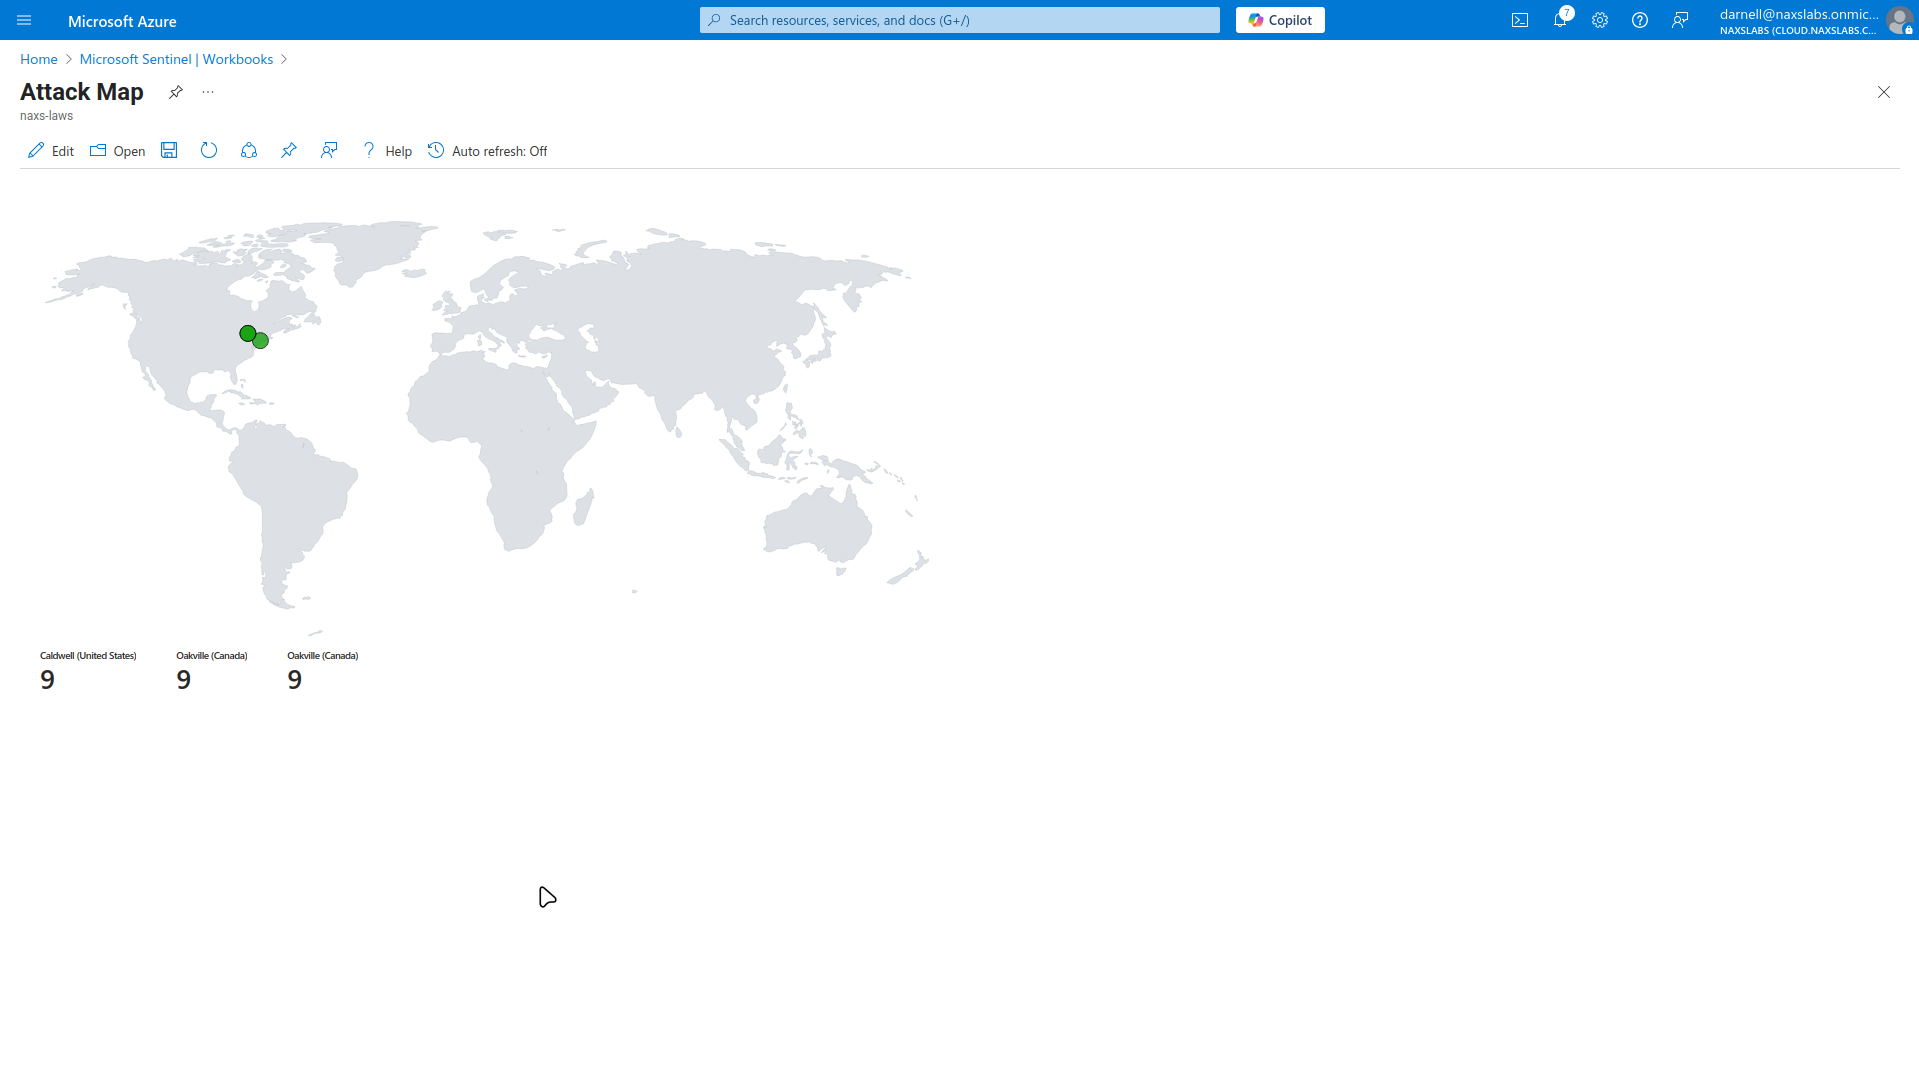Click the toolbar pin workbook icon
Screen dimensions: 1919x1072
tap(289, 150)
